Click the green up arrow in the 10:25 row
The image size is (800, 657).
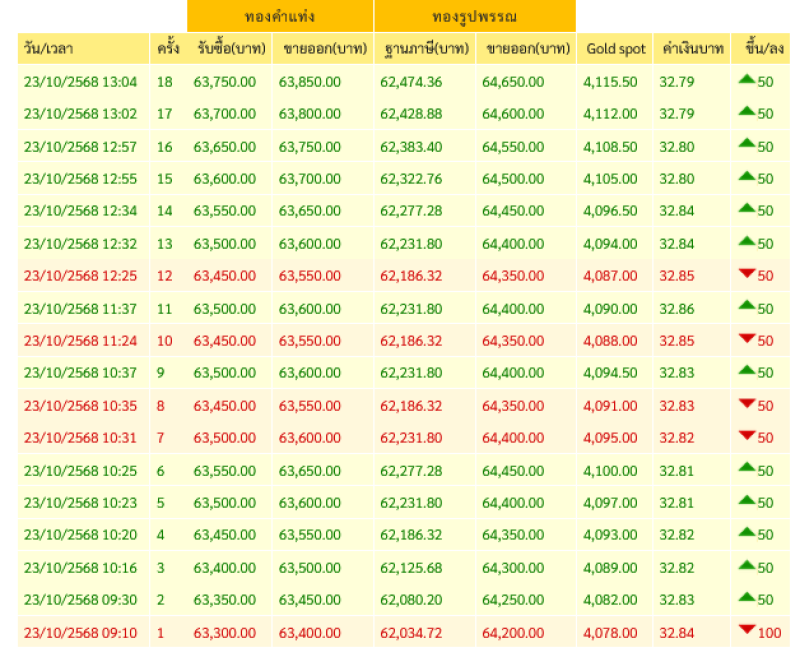(x=746, y=469)
